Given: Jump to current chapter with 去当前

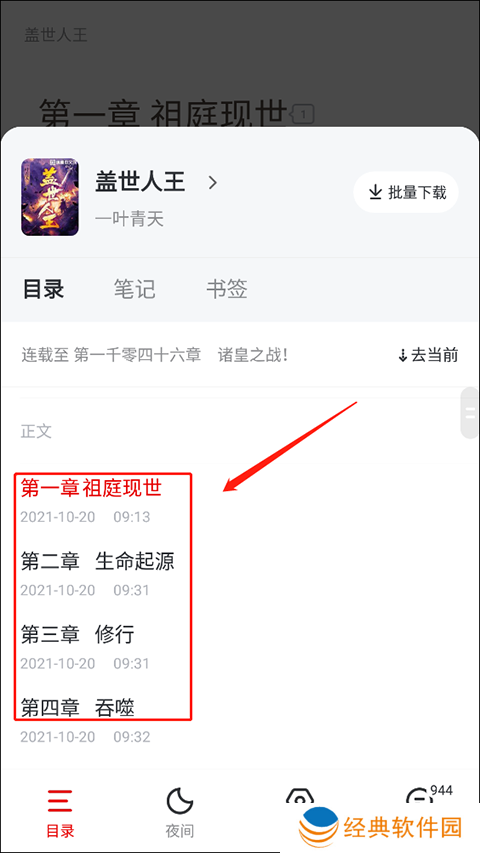Looking at the screenshot, I should tap(428, 355).
